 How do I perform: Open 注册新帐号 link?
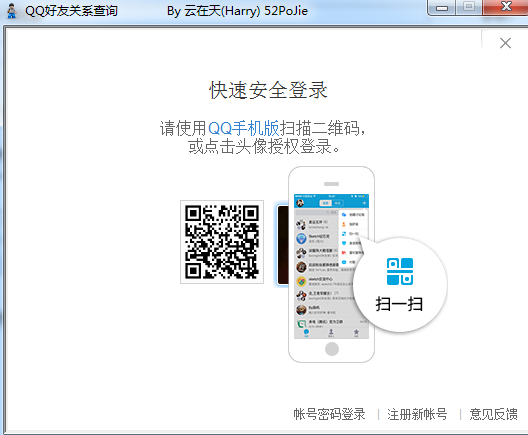click(417, 414)
